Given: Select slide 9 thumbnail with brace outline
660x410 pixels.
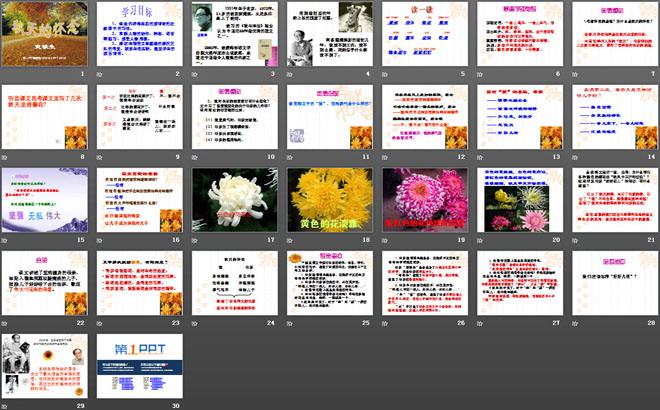Looking at the screenshot, I should point(139,119).
